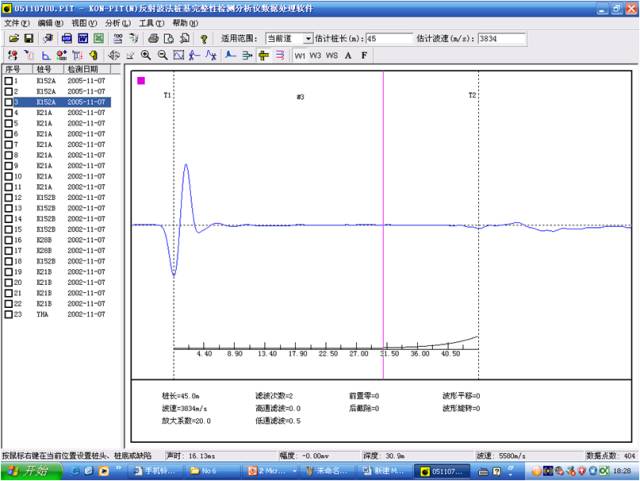Screen dimensions: 640x481
Task: Click the magenta square in the waveform chart
Action: click(x=141, y=81)
